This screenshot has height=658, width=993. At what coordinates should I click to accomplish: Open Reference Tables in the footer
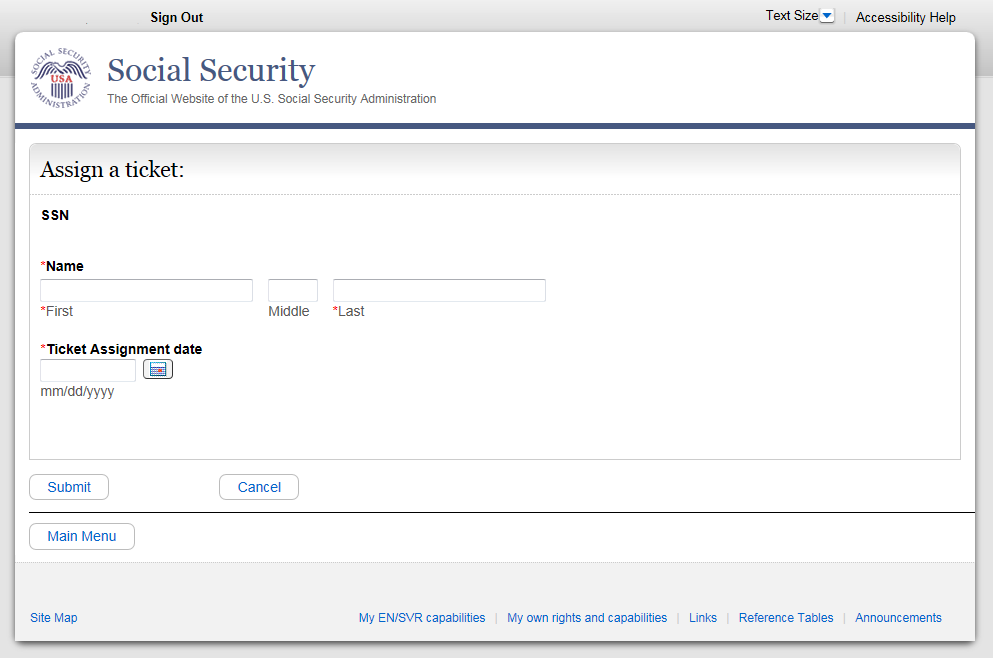point(786,618)
